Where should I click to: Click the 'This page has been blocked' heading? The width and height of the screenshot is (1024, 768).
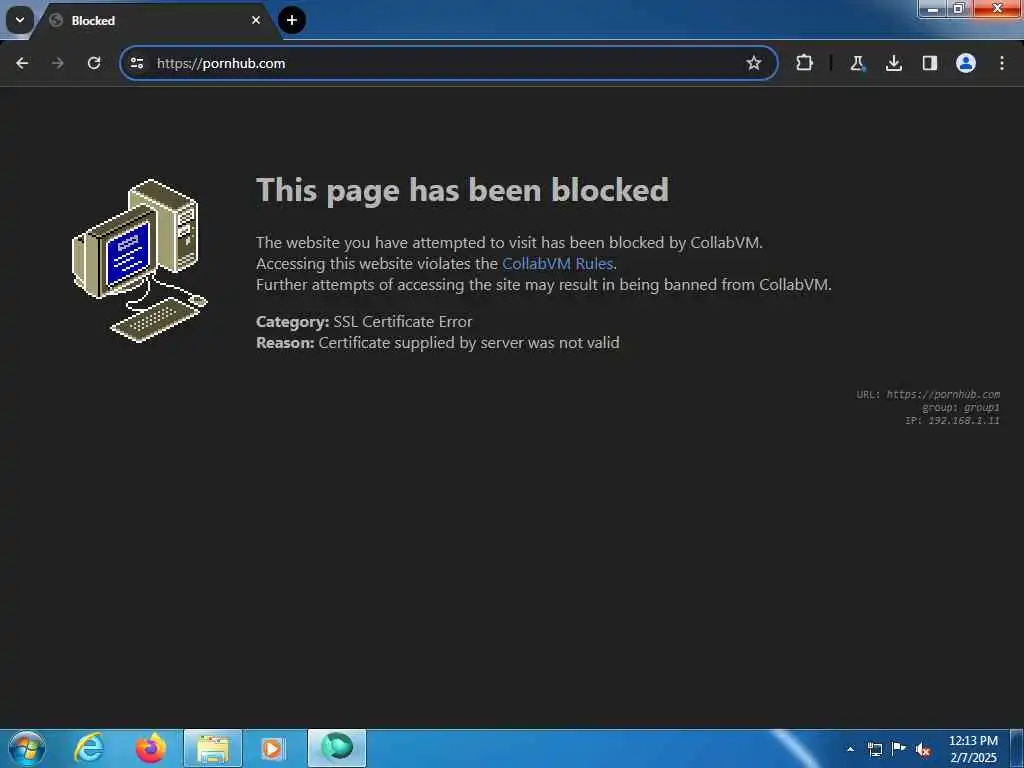pyautogui.click(x=462, y=191)
